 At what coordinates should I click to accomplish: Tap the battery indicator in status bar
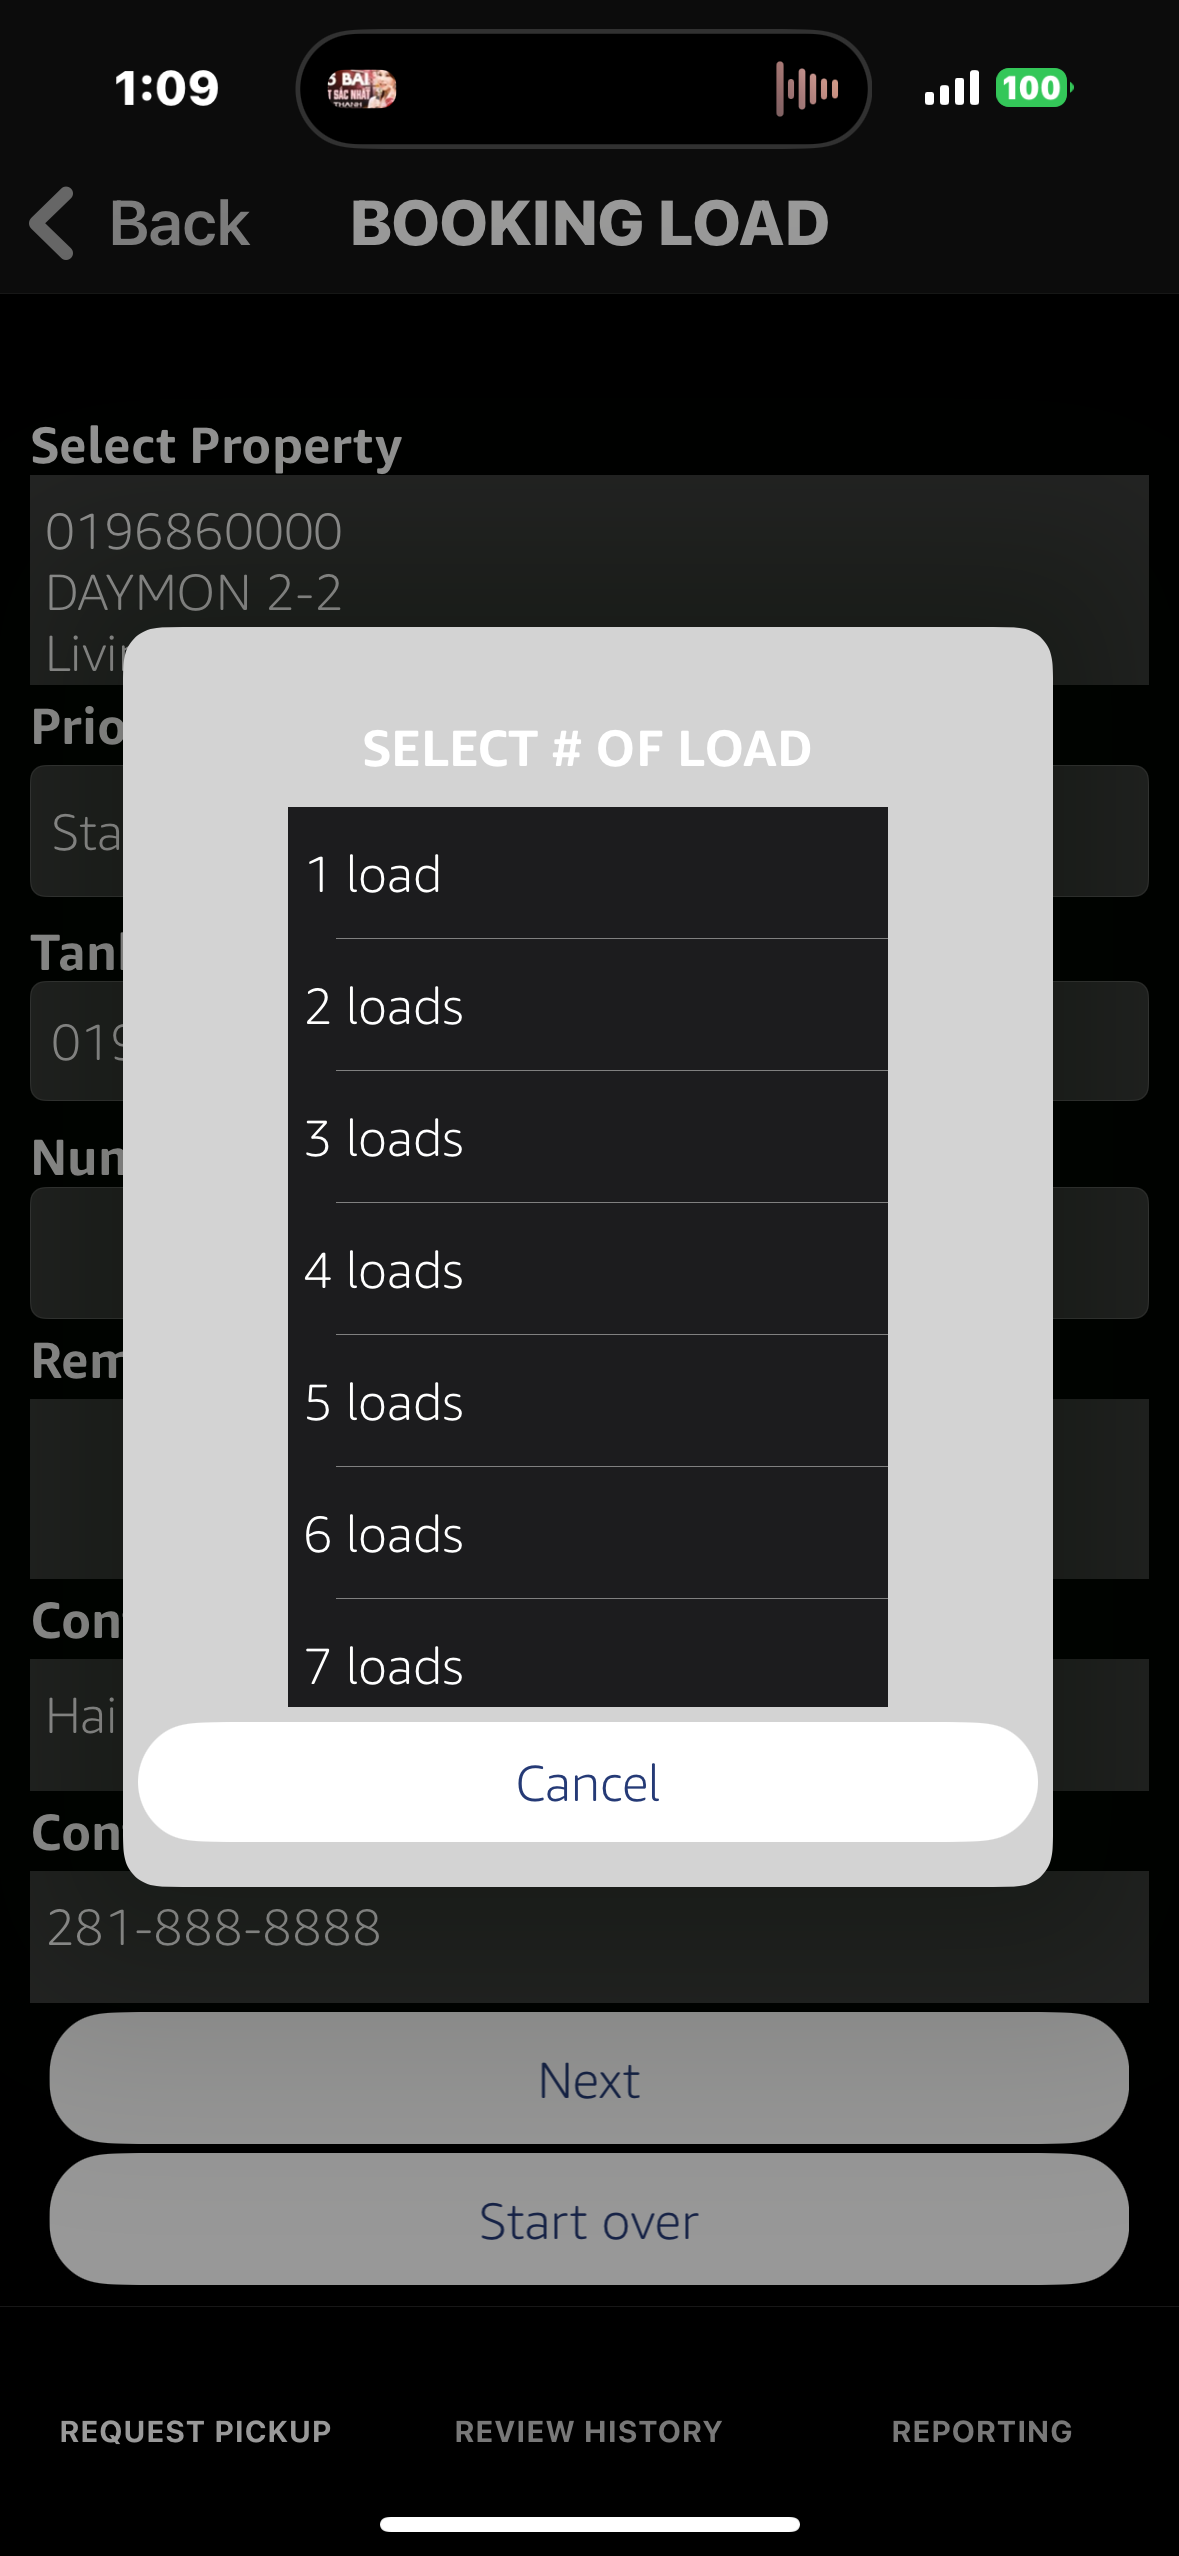coord(1034,88)
